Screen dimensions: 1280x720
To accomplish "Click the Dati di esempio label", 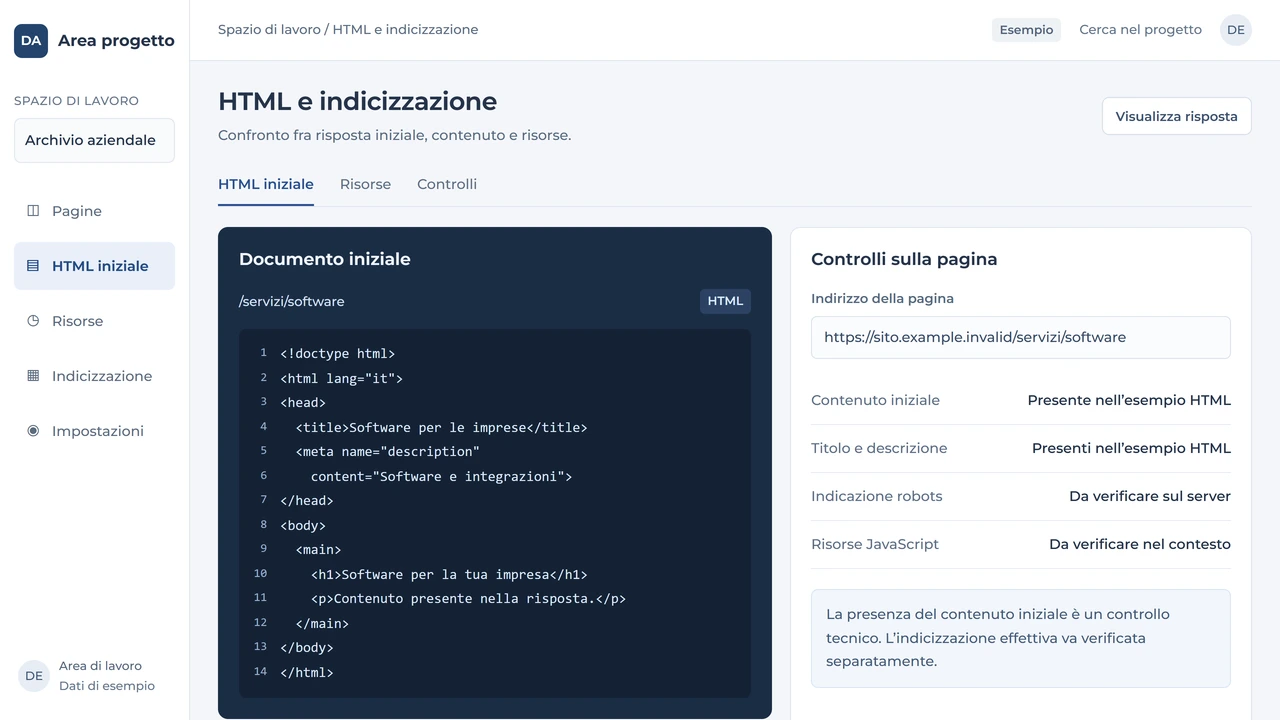I will pos(107,686).
